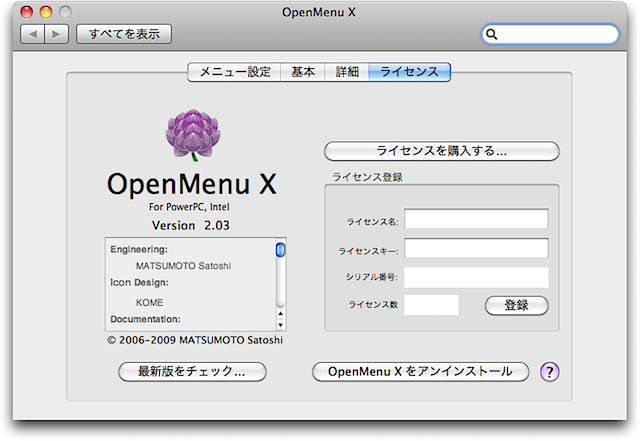Click the 登録 button
This screenshot has height=441, width=640.
(x=516, y=305)
